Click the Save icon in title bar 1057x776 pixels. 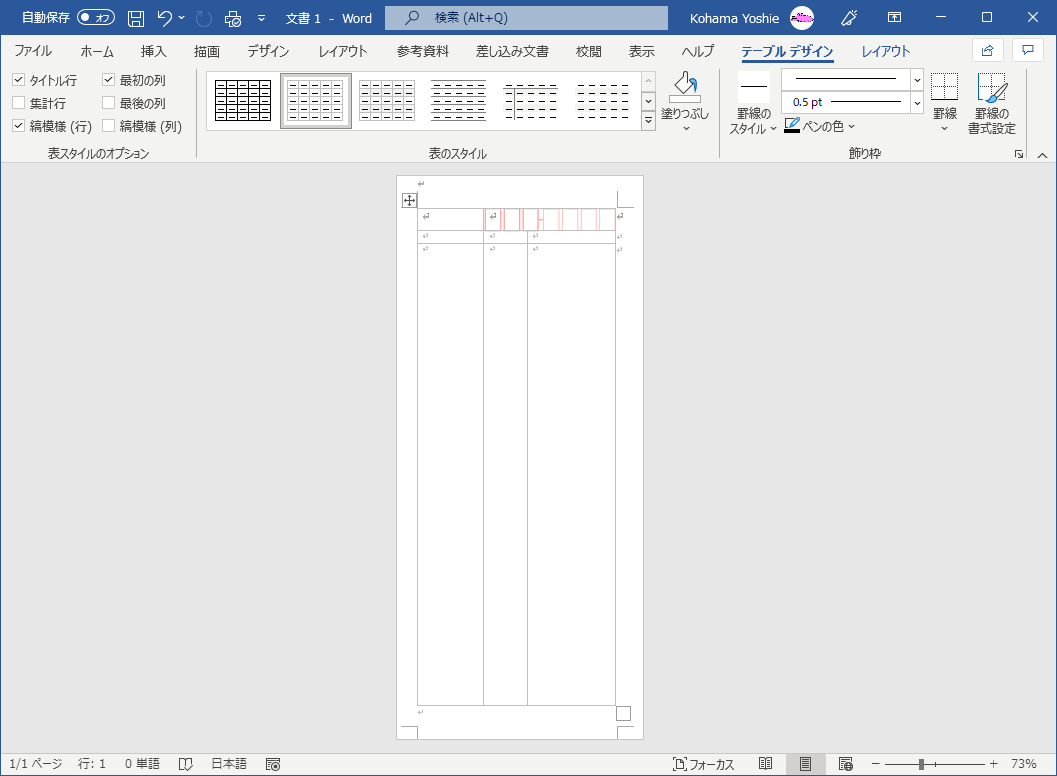tap(136, 18)
